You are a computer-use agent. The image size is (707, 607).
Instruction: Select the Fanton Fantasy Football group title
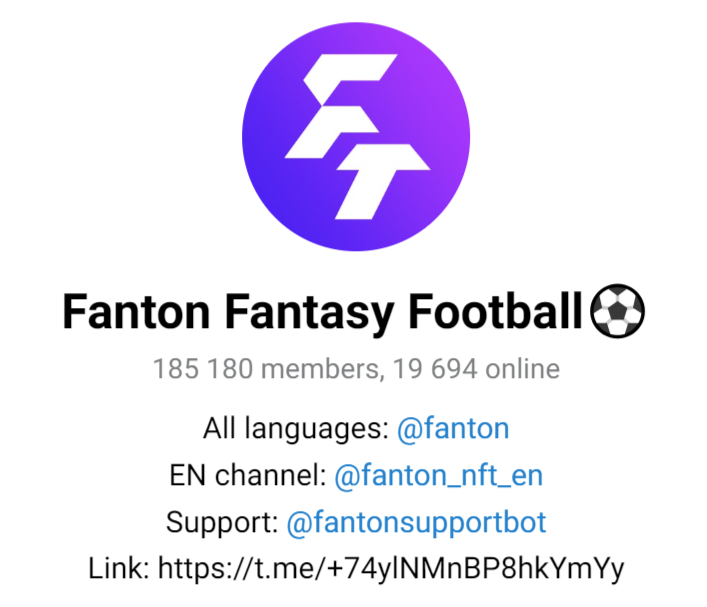click(x=354, y=312)
